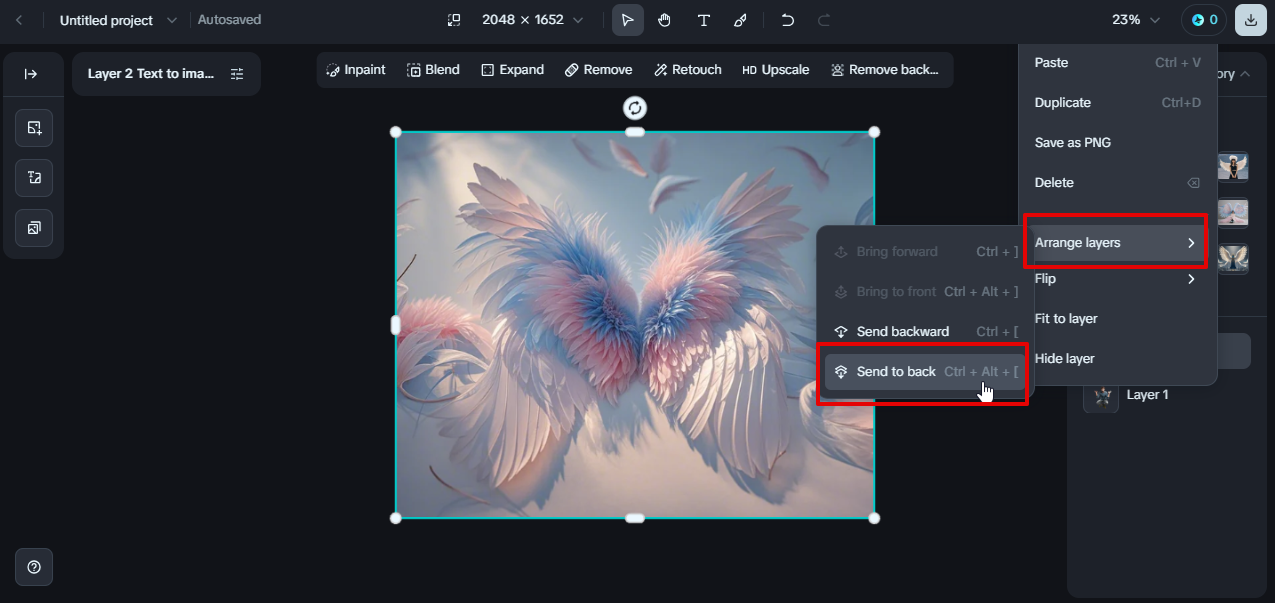
Task: Select the pointer Select tool
Action: click(x=628, y=20)
